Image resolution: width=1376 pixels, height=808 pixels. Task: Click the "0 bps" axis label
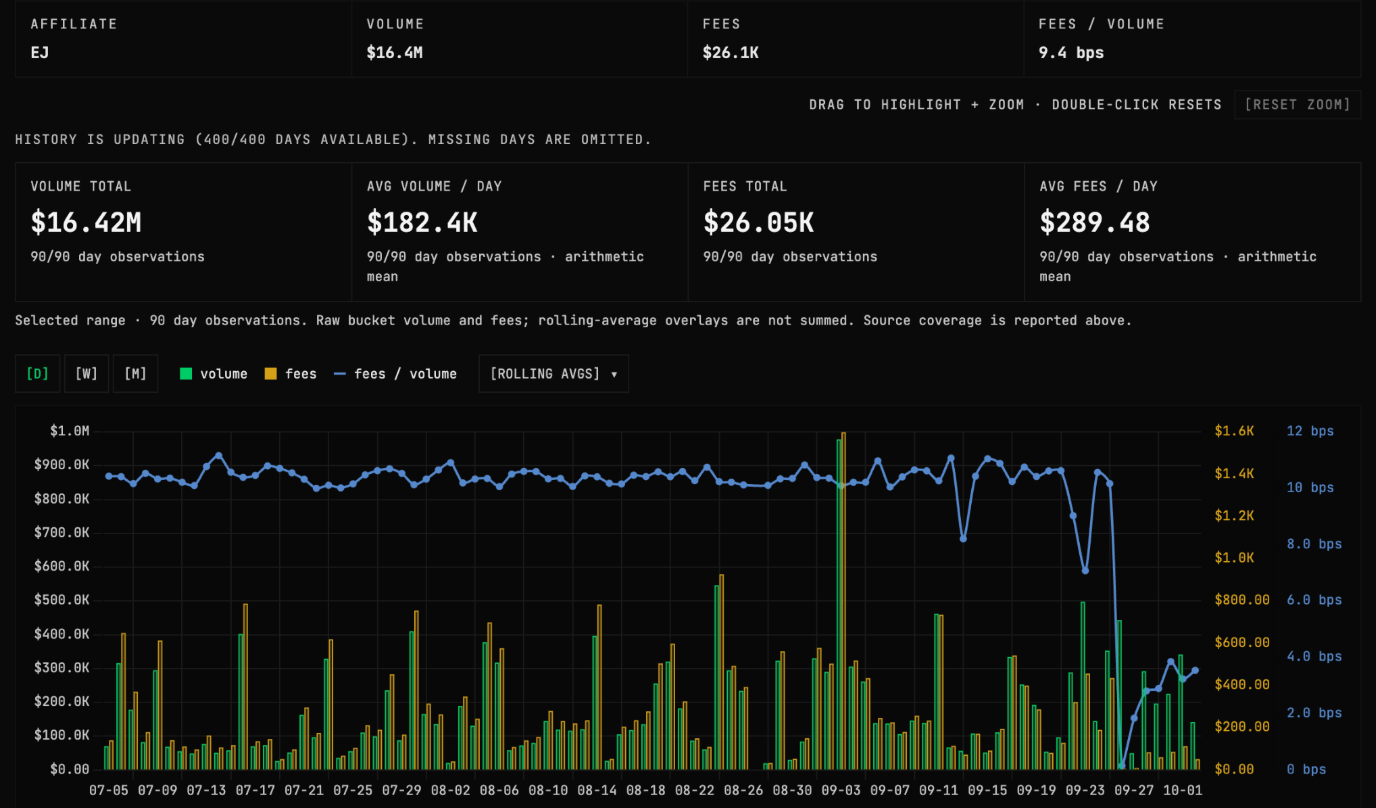click(1306, 769)
